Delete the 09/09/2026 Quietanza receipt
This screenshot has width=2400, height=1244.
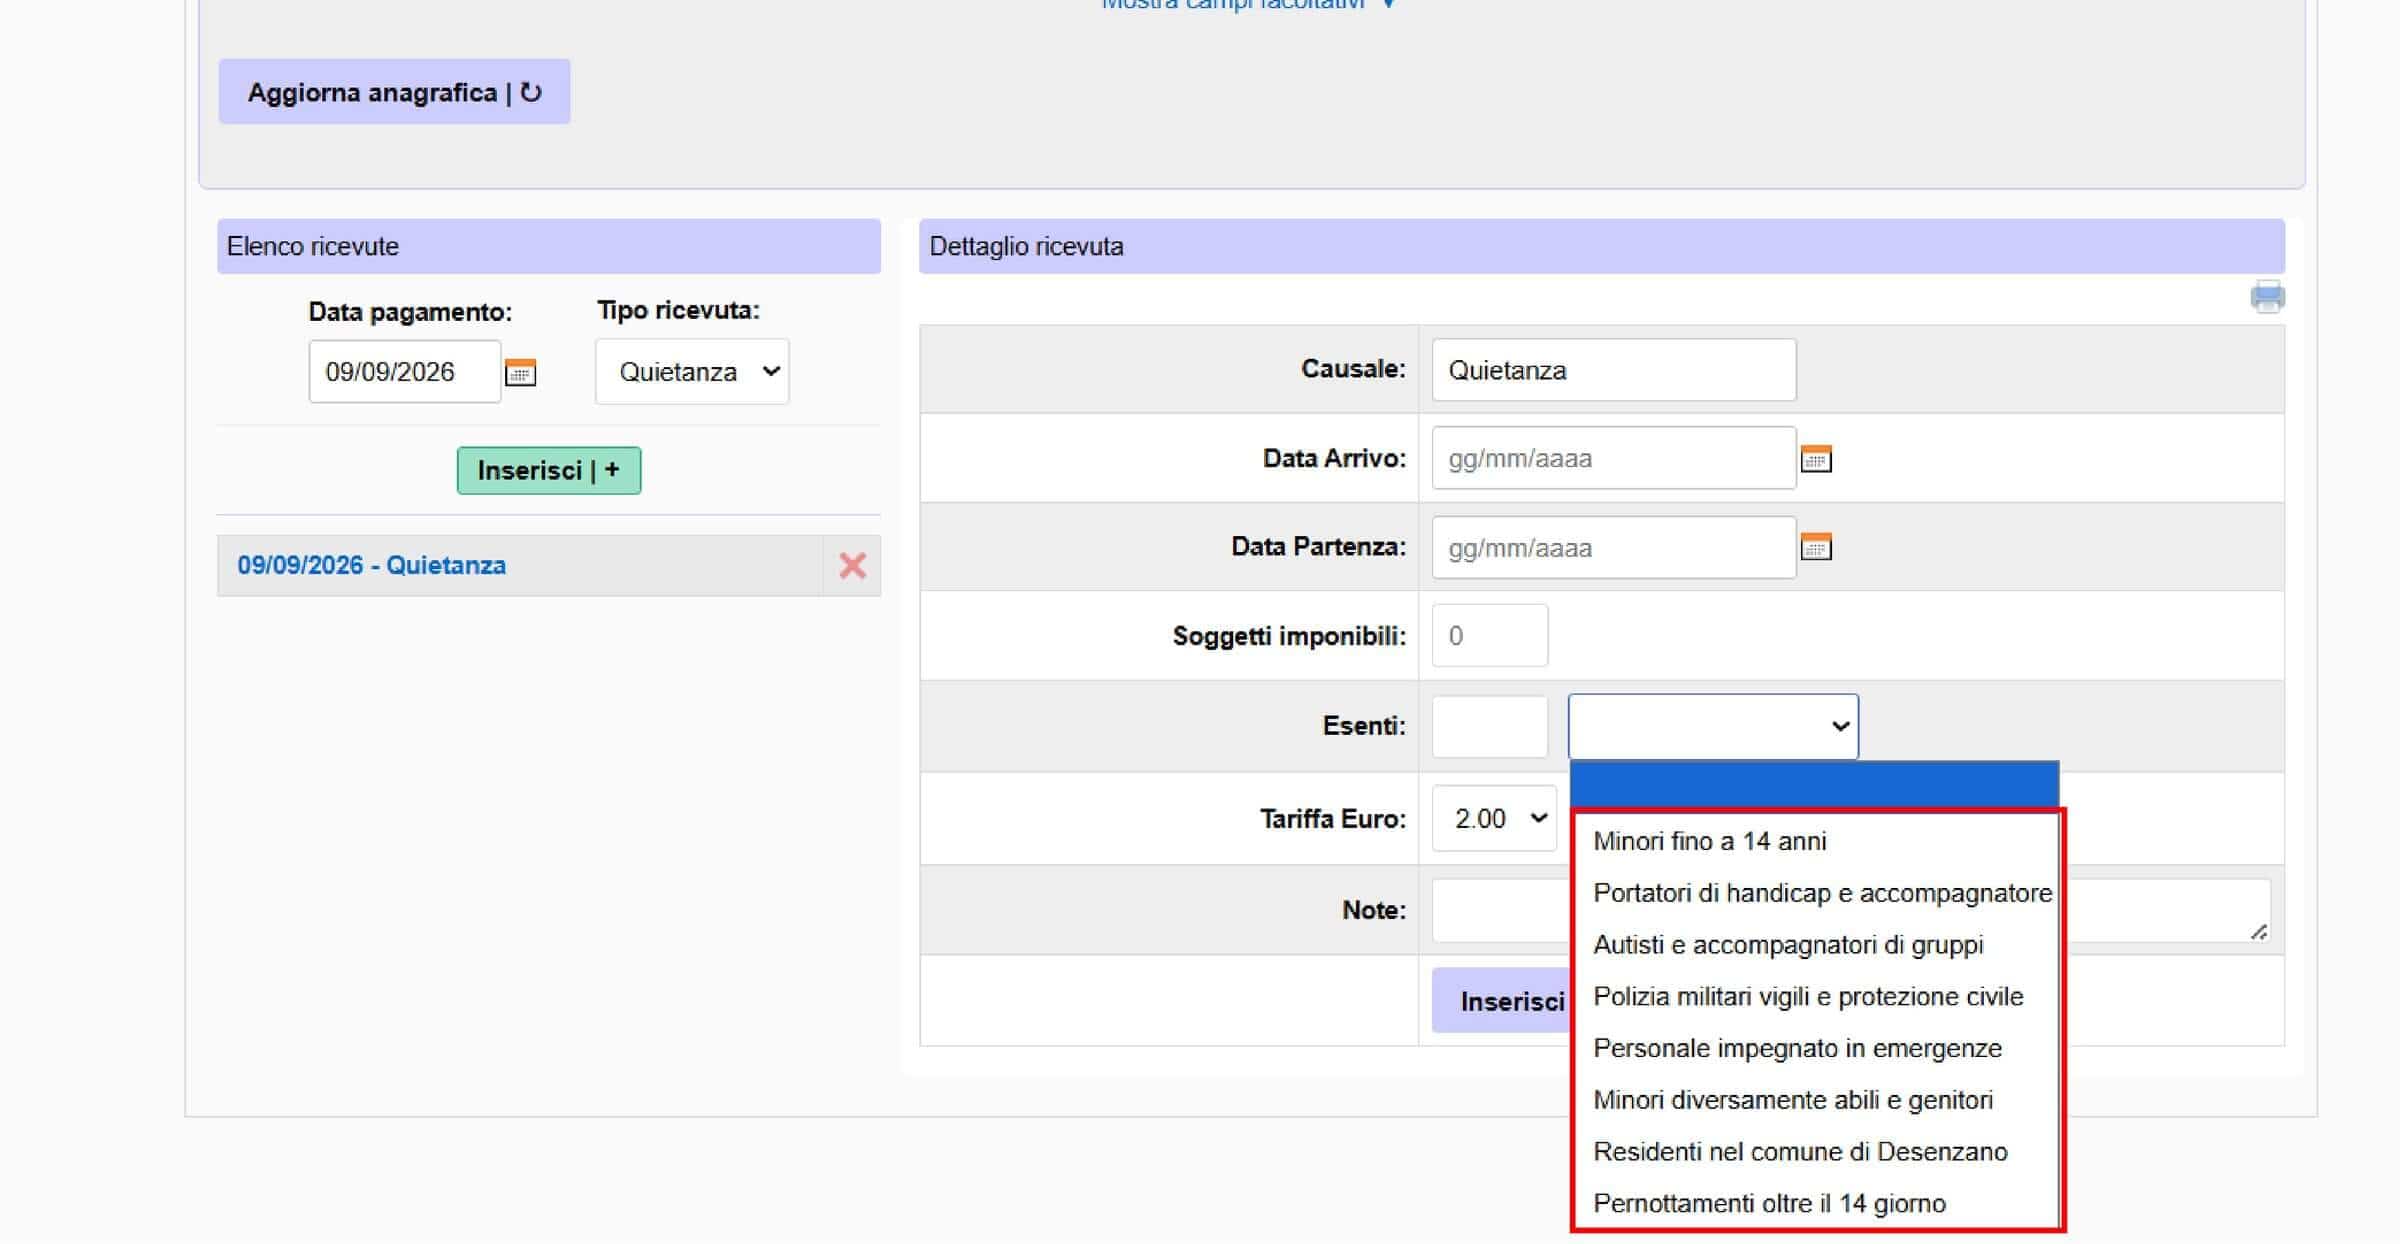tap(852, 566)
